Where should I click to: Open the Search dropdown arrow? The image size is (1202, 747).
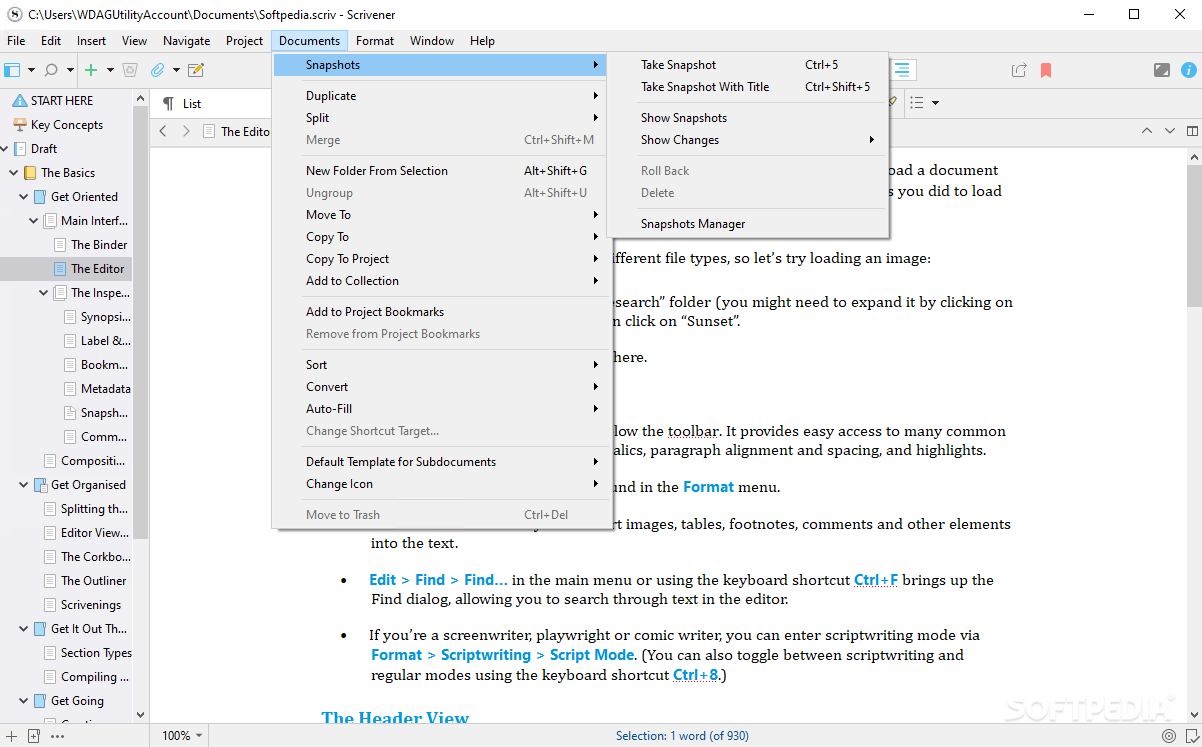click(70, 70)
